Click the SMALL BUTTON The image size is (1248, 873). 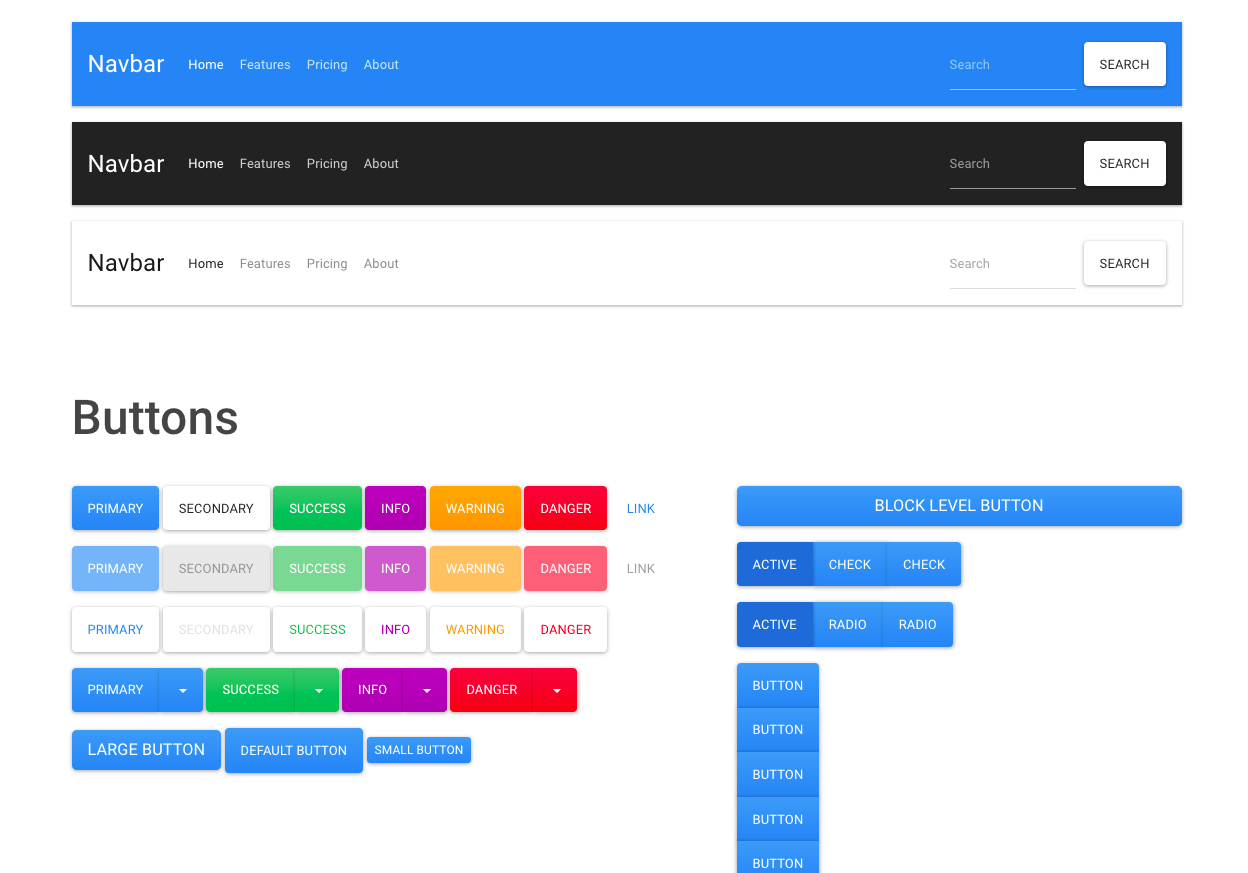pos(419,750)
